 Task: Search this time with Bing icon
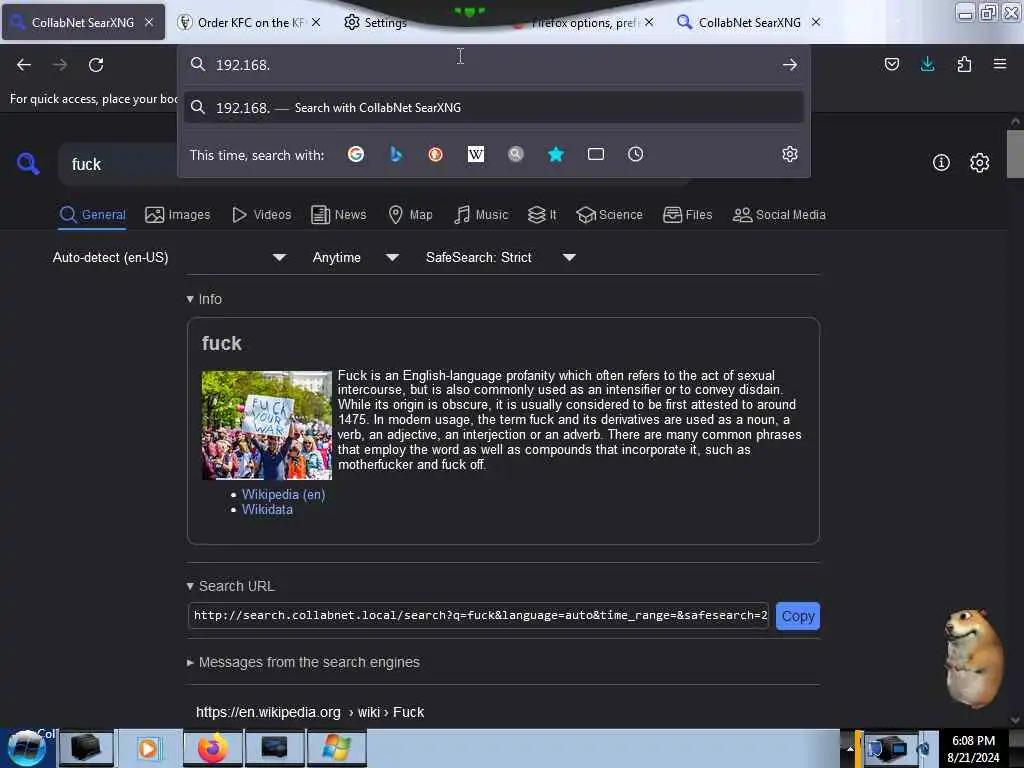coord(396,155)
